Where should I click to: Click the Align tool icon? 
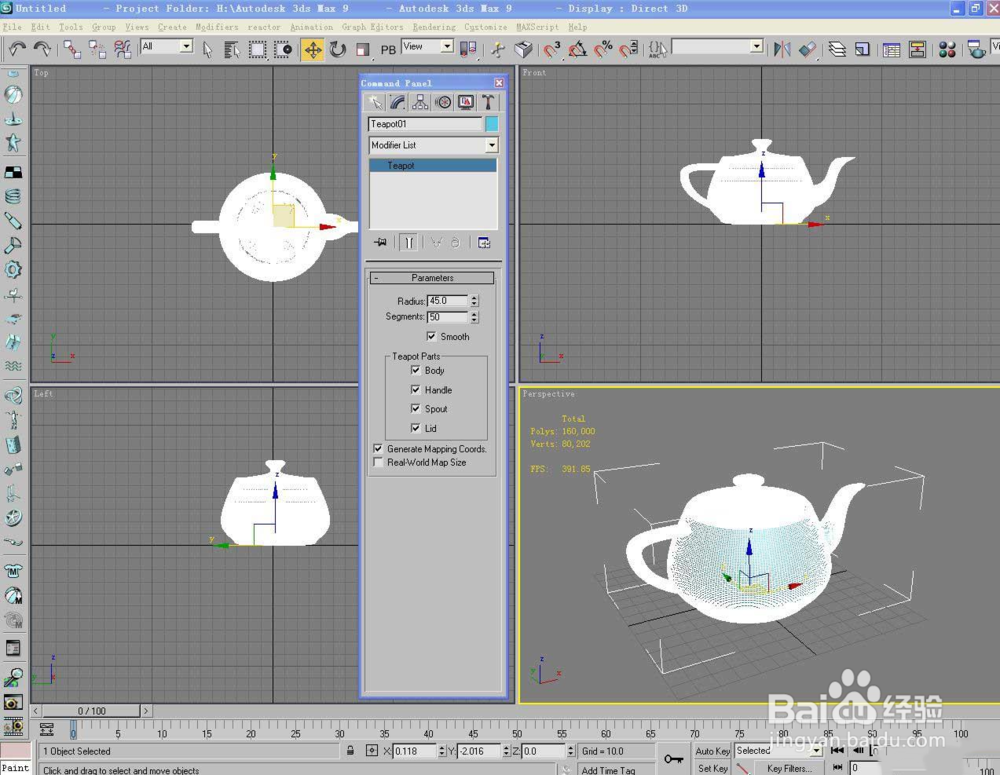(807, 49)
